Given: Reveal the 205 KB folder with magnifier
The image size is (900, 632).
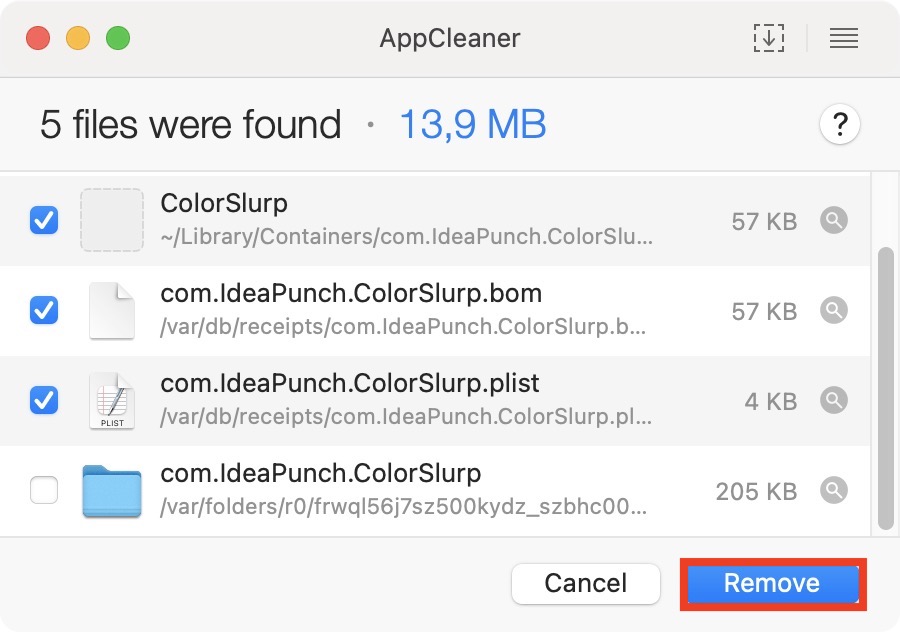Looking at the screenshot, I should click(834, 491).
